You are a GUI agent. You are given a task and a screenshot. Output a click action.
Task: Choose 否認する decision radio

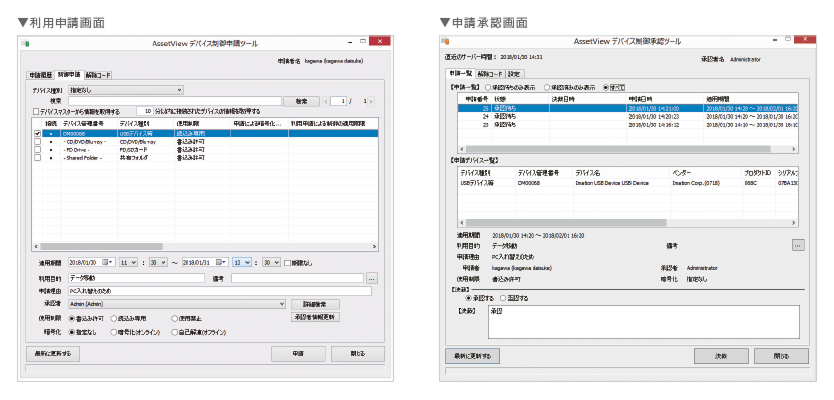[x=503, y=298]
